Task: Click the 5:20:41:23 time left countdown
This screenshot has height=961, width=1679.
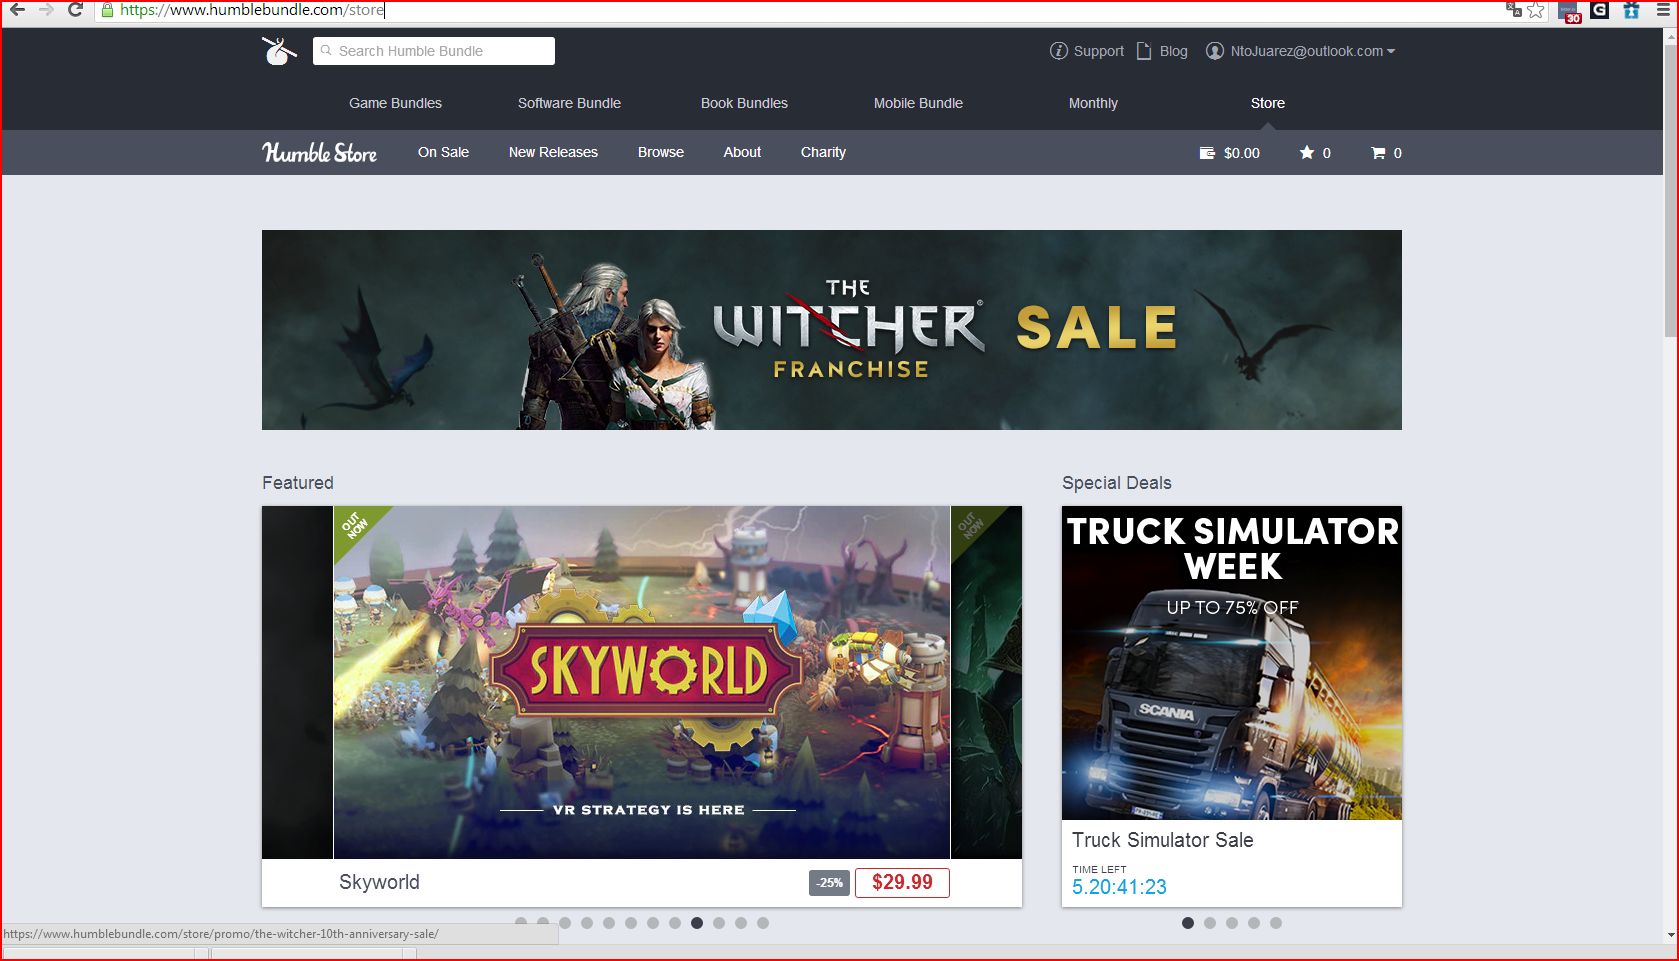Action: (x=1119, y=887)
